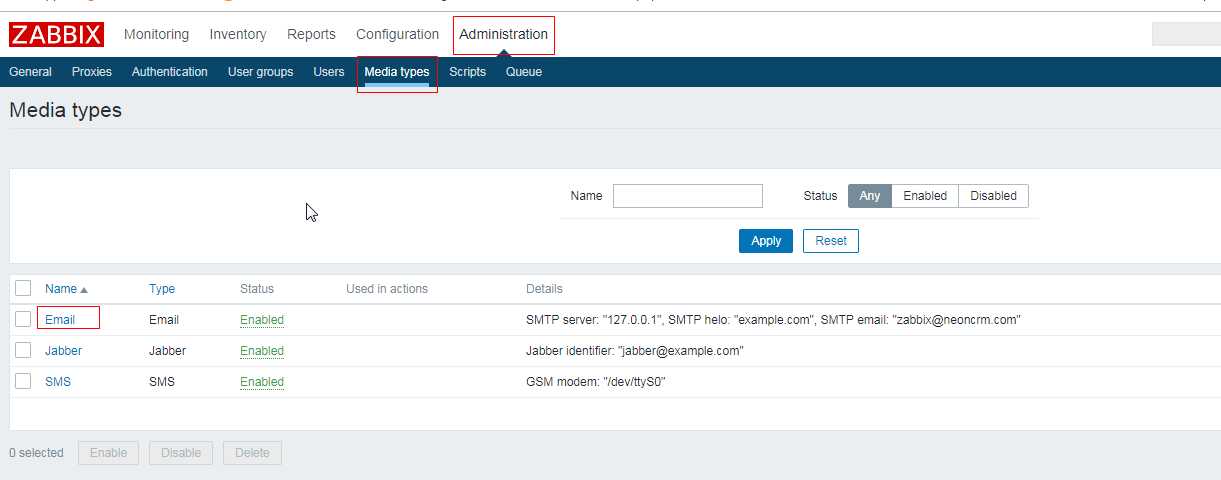This screenshot has width=1221, height=480.
Task: Toggle Enabled status of SMS
Action: coord(262,382)
